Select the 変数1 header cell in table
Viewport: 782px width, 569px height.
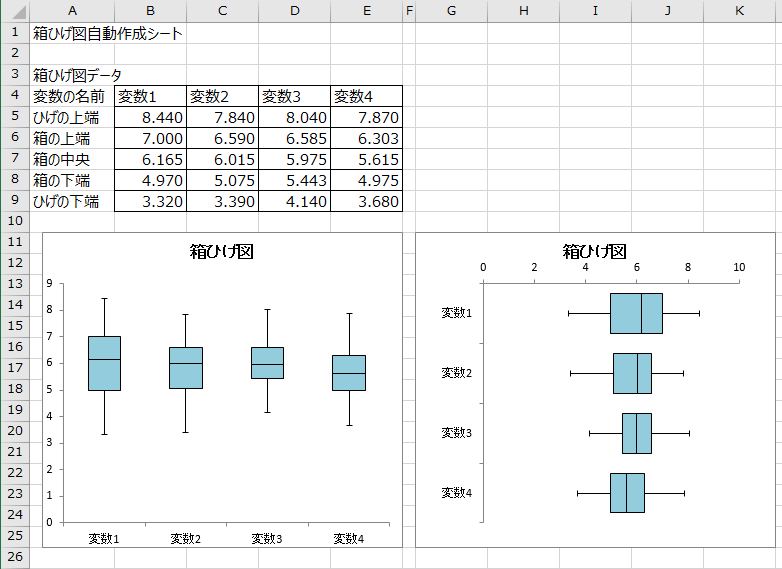(x=151, y=96)
